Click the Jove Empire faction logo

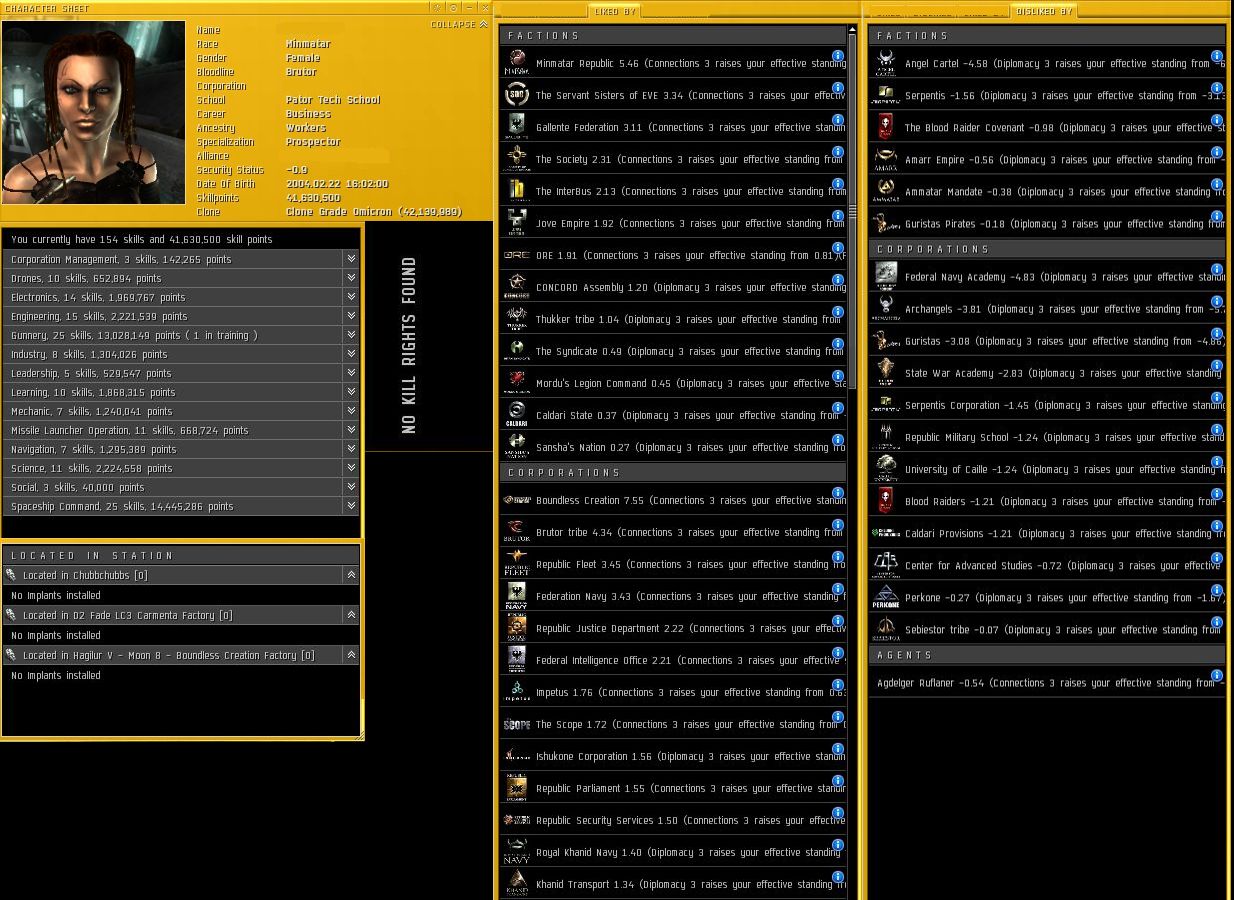coord(516,223)
